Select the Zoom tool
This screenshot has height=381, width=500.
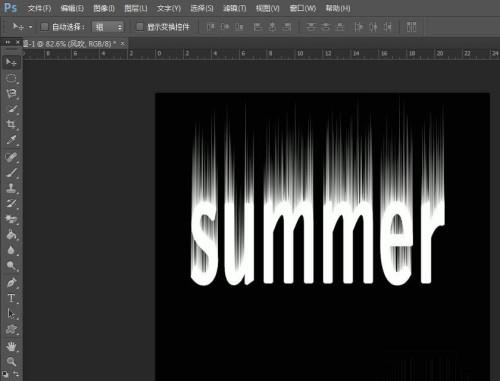point(11,361)
